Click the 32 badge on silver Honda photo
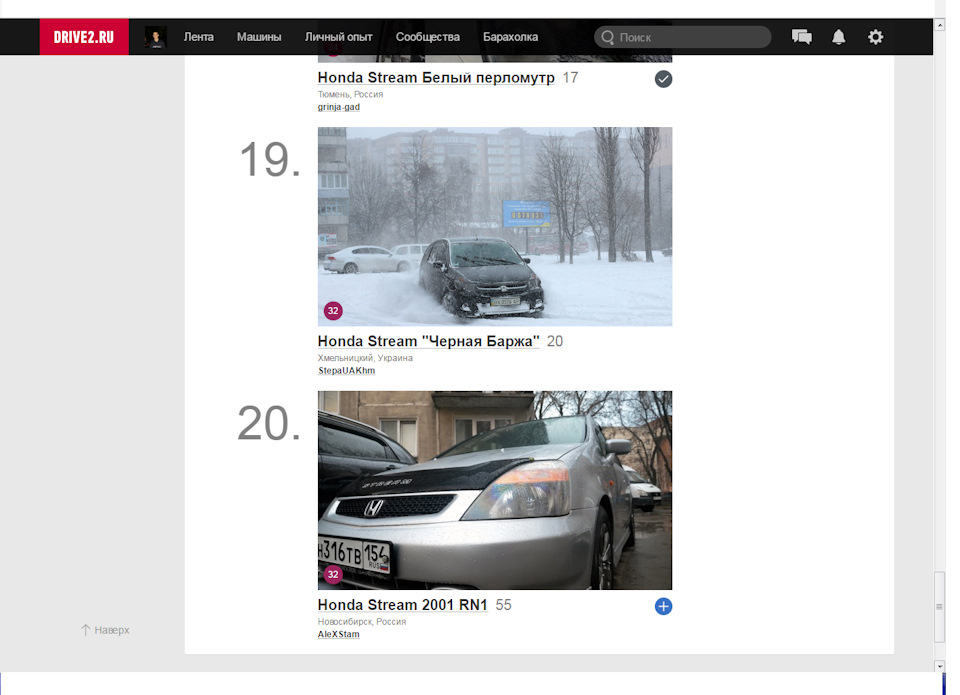Image resolution: width=960 pixels, height=695 pixels. (333, 574)
